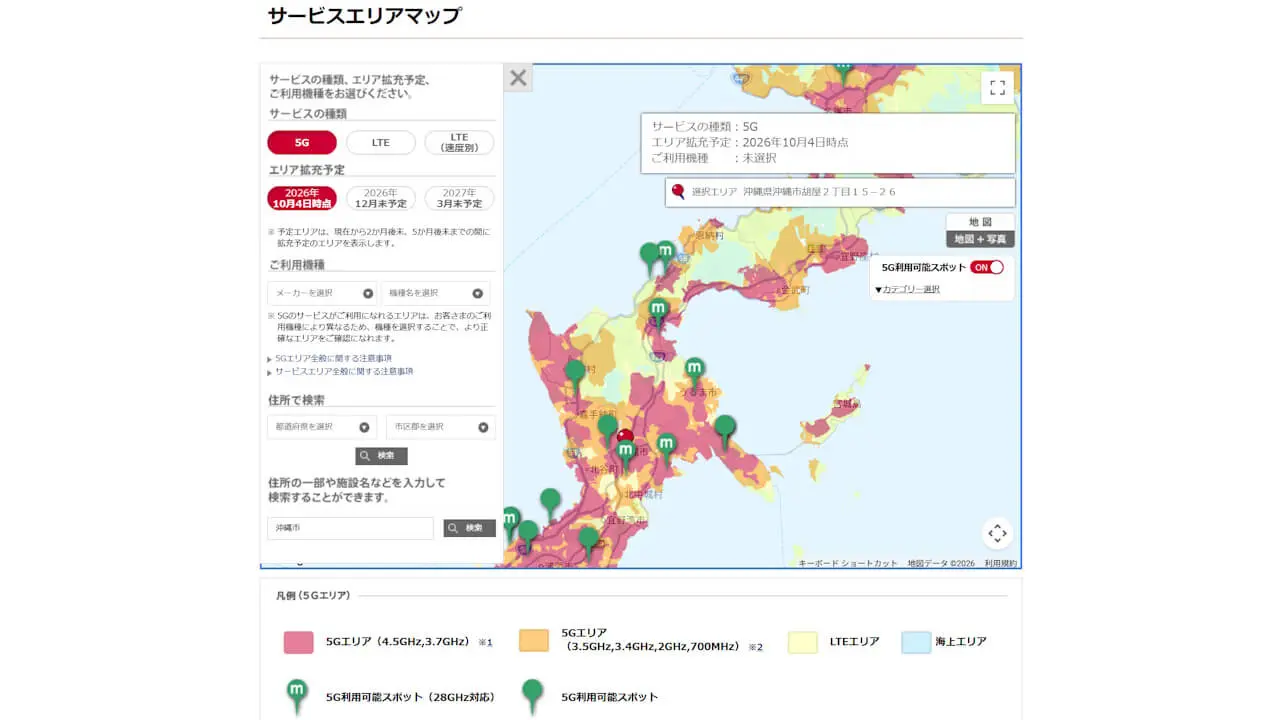Open the 市区郡を選択 dropdown
The width and height of the screenshot is (1280, 720).
pos(441,427)
